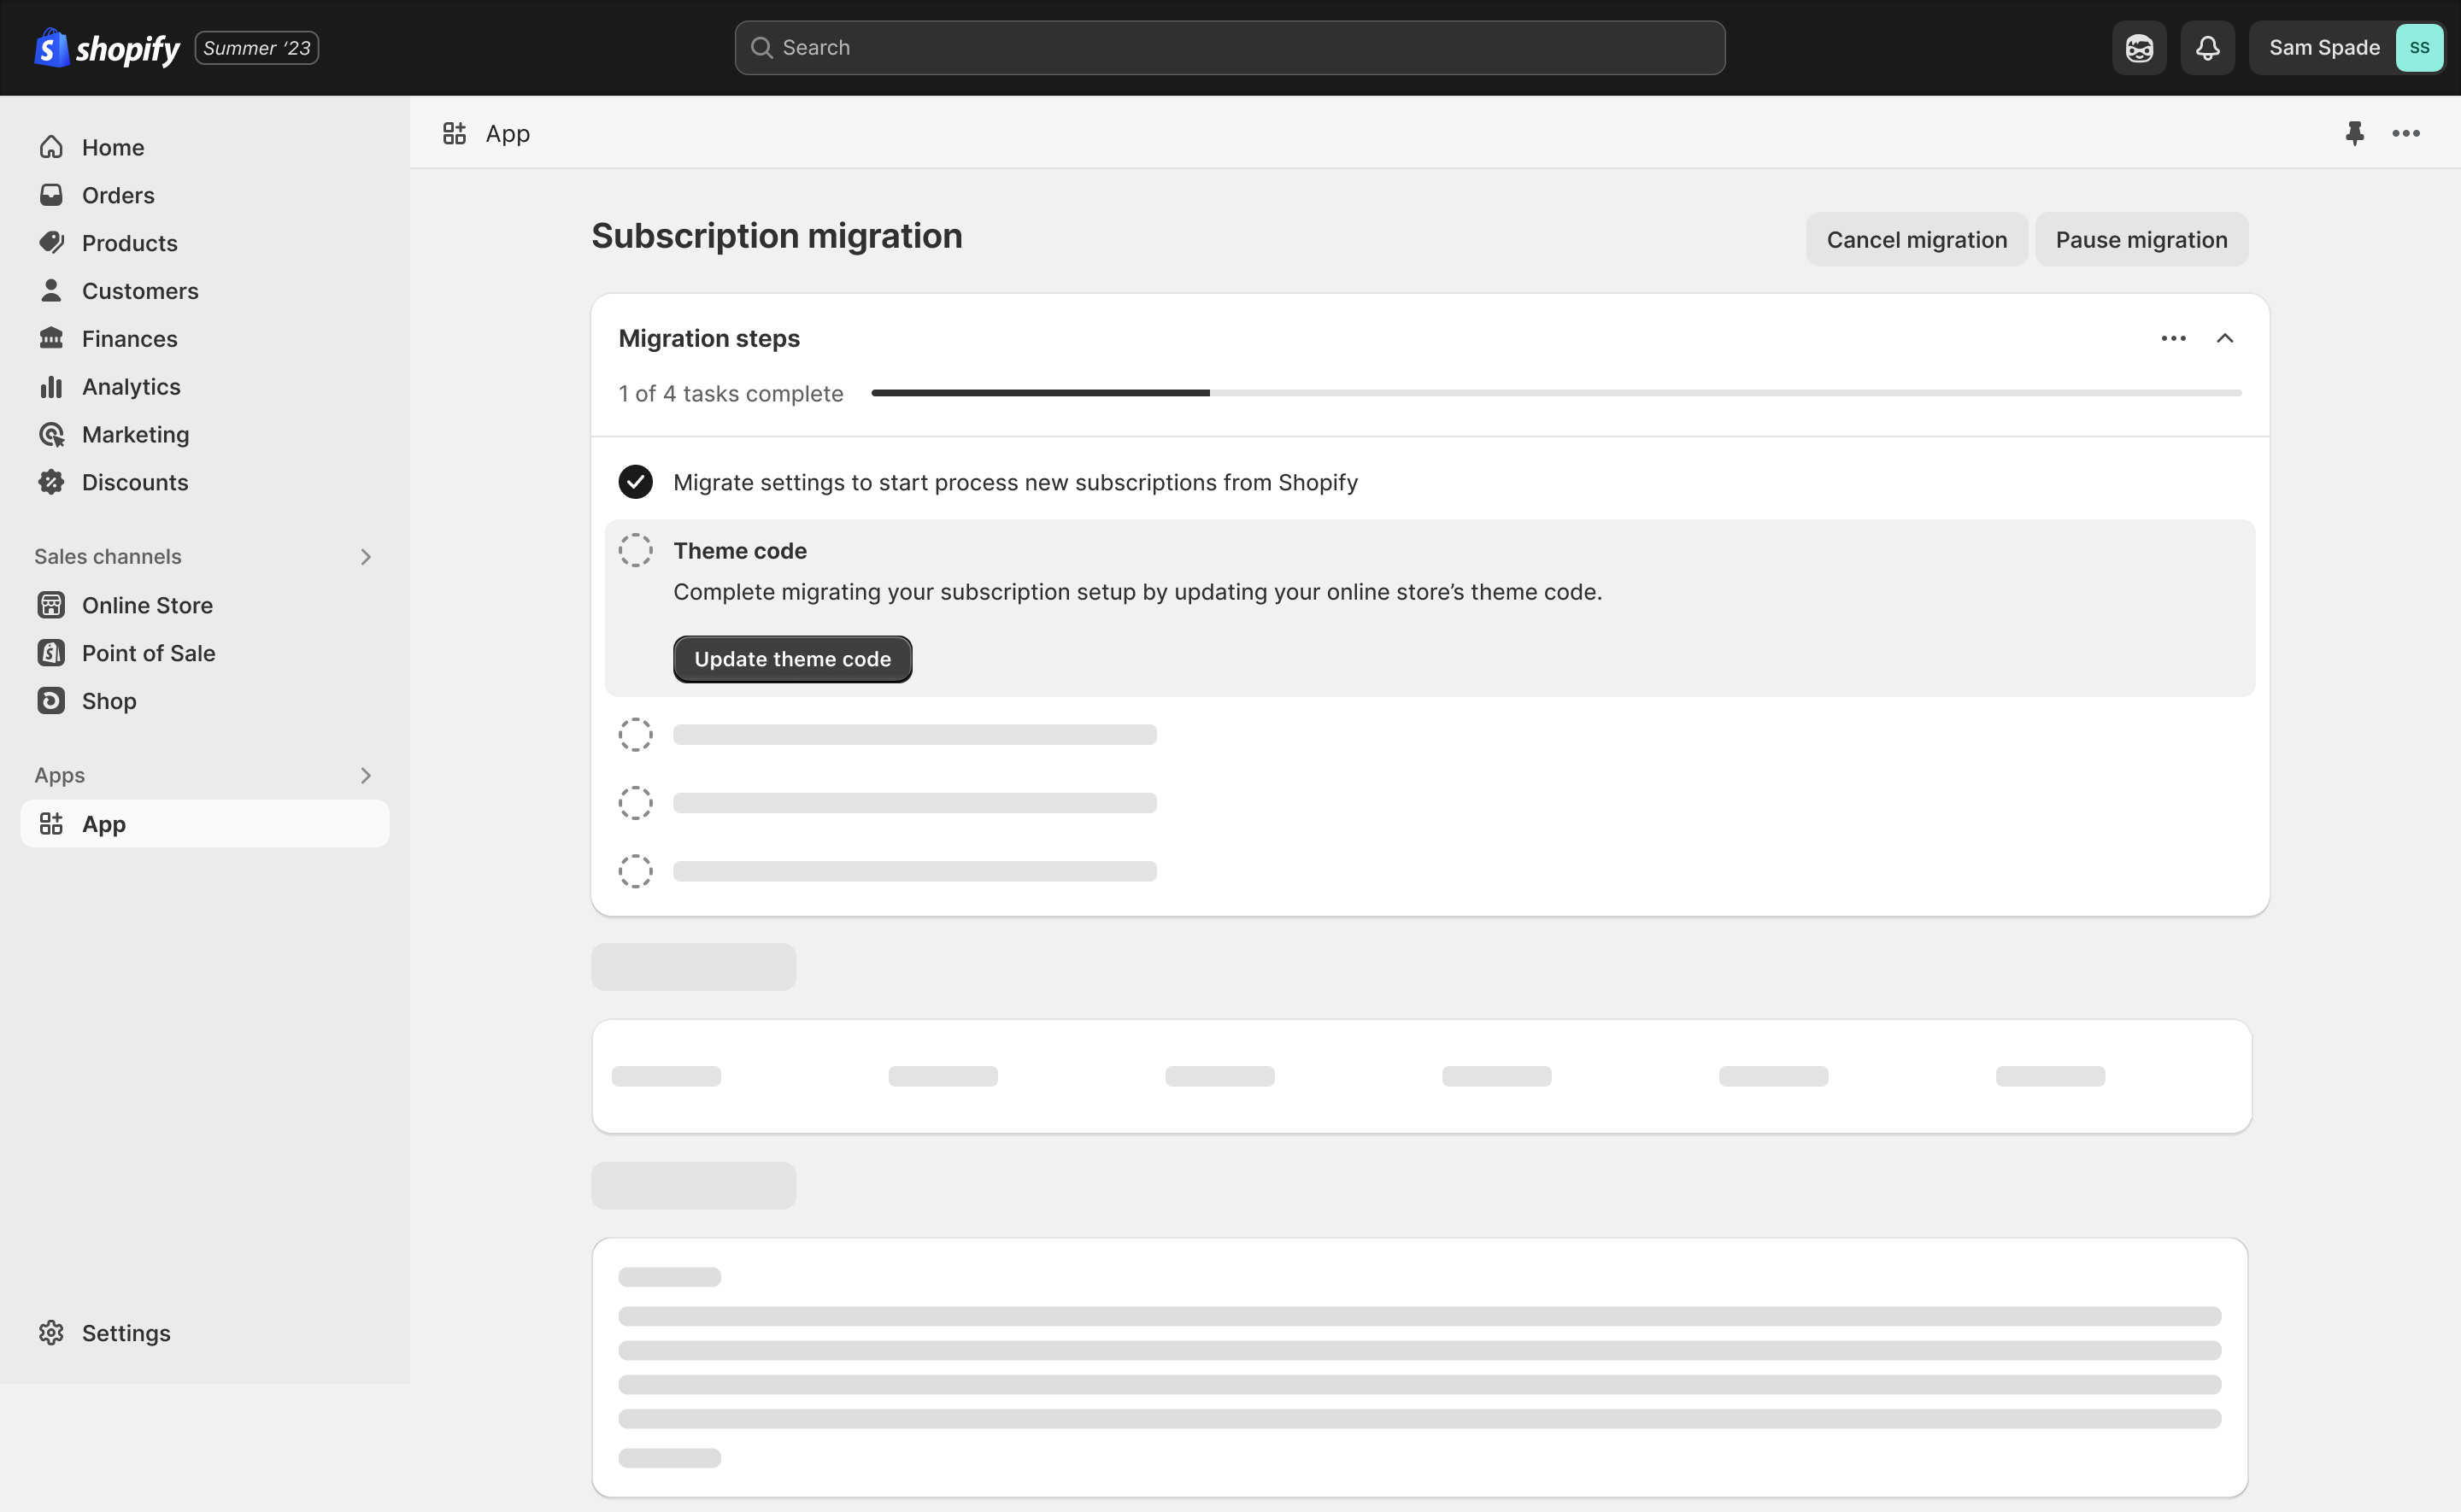Click the Migration steps card title
The width and height of the screenshot is (2461, 1512).
point(709,339)
